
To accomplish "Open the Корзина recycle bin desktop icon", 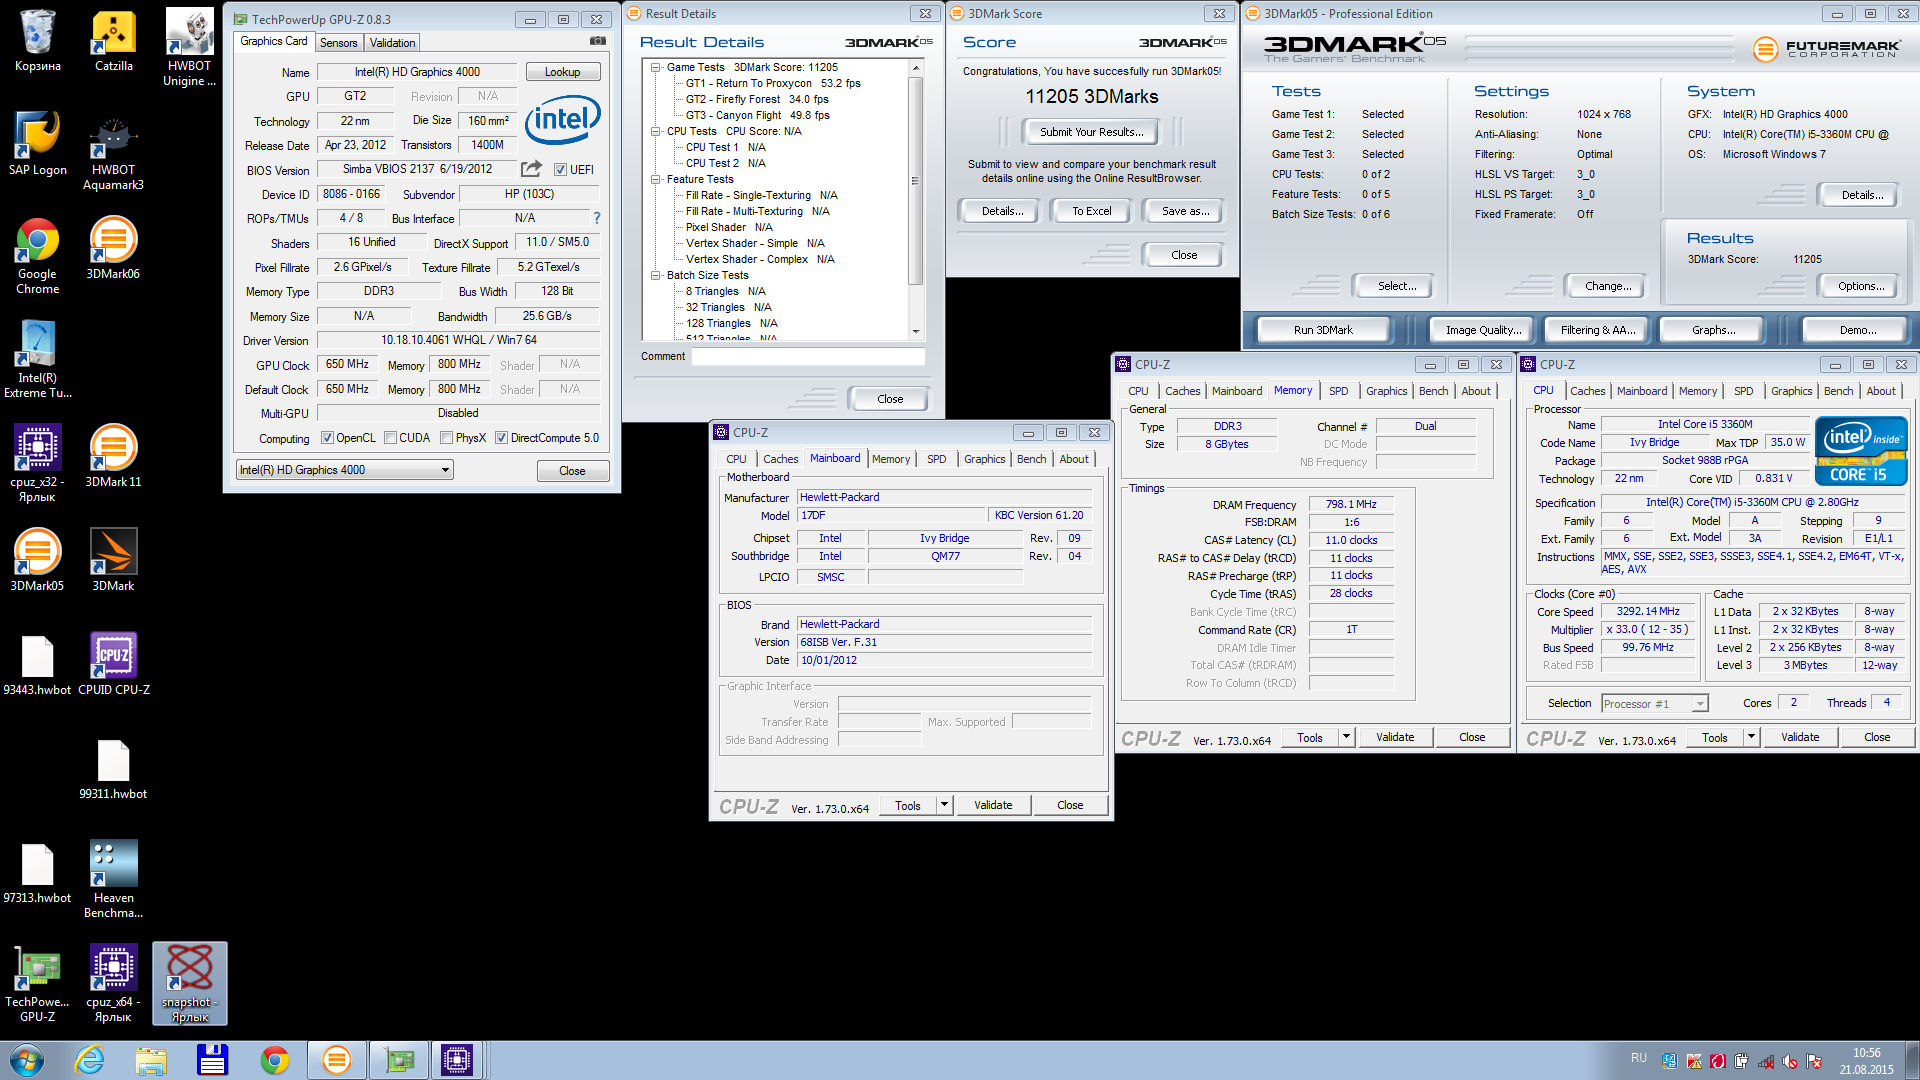I will point(37,41).
